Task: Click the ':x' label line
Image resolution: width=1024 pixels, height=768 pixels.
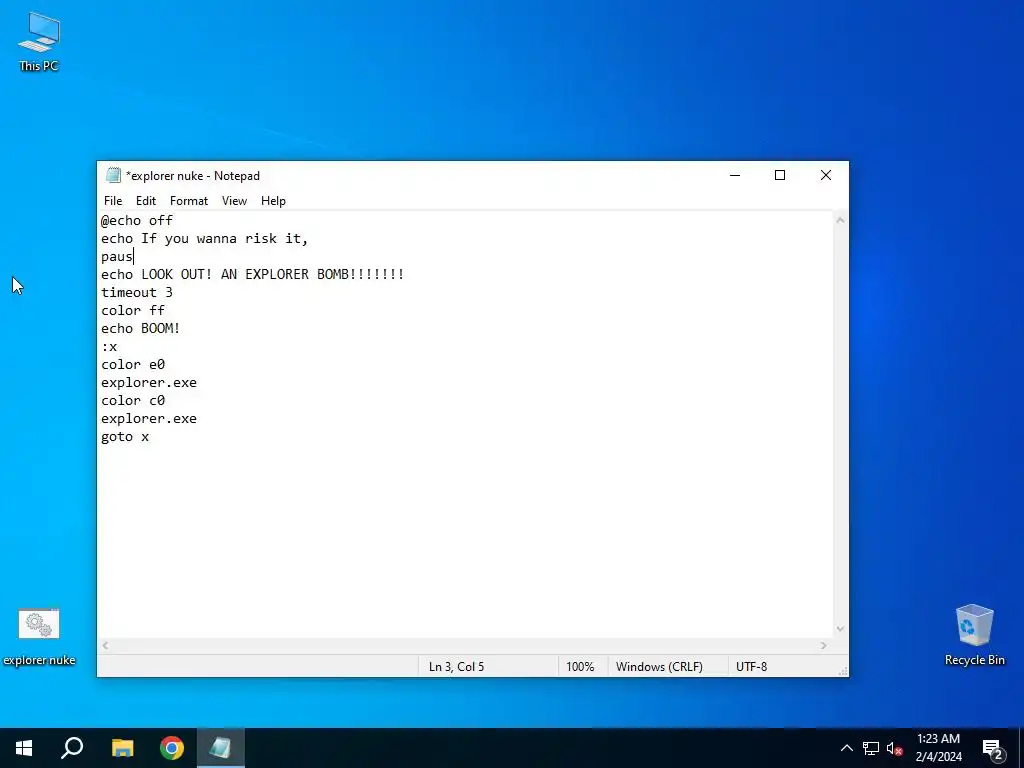Action: point(109,347)
